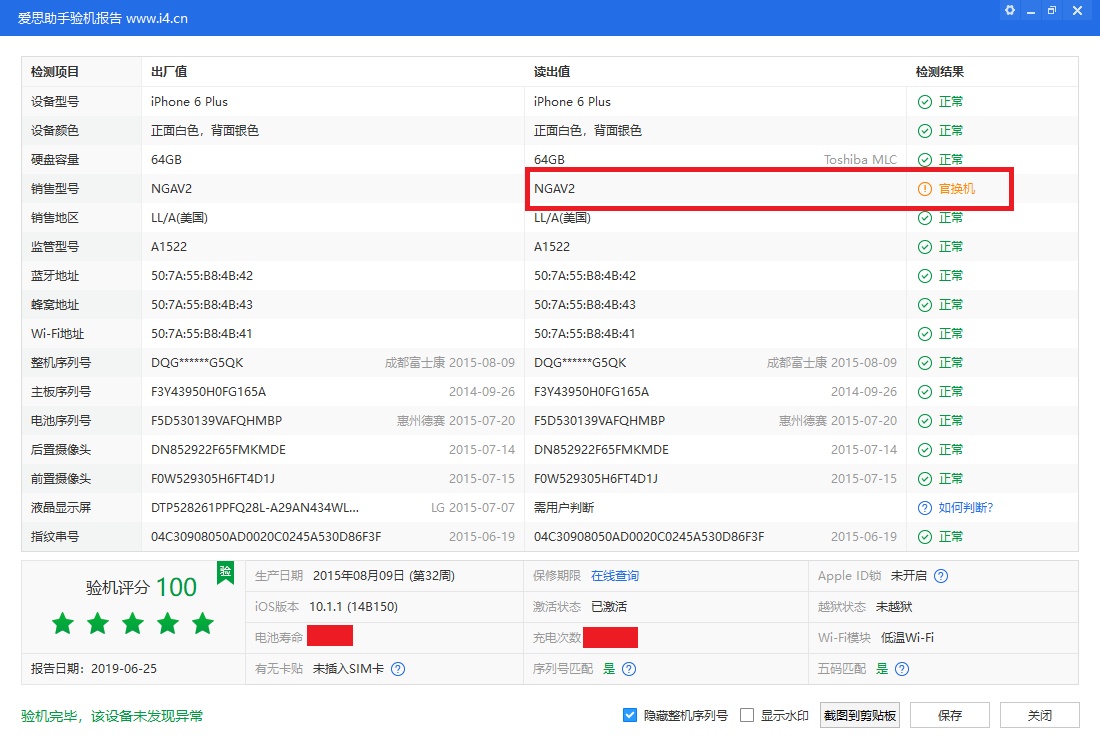Click the 需用户判断 read value
1100x749 pixels.
pyautogui.click(x=564, y=508)
